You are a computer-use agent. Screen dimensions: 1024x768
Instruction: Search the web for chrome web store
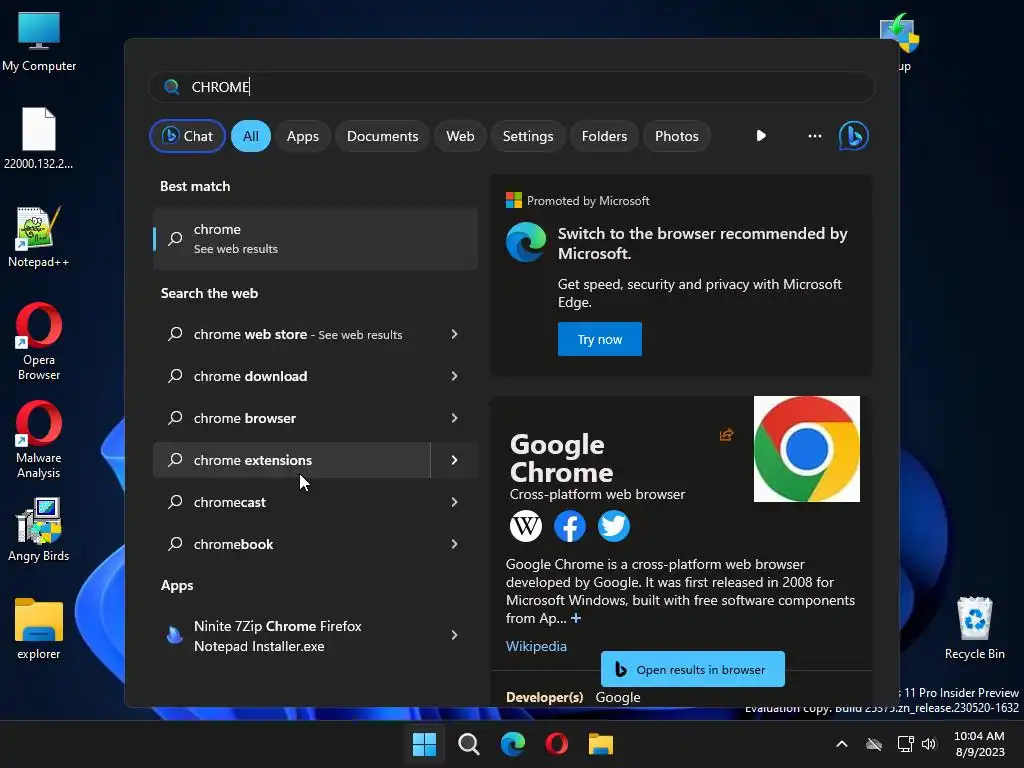click(x=292, y=334)
